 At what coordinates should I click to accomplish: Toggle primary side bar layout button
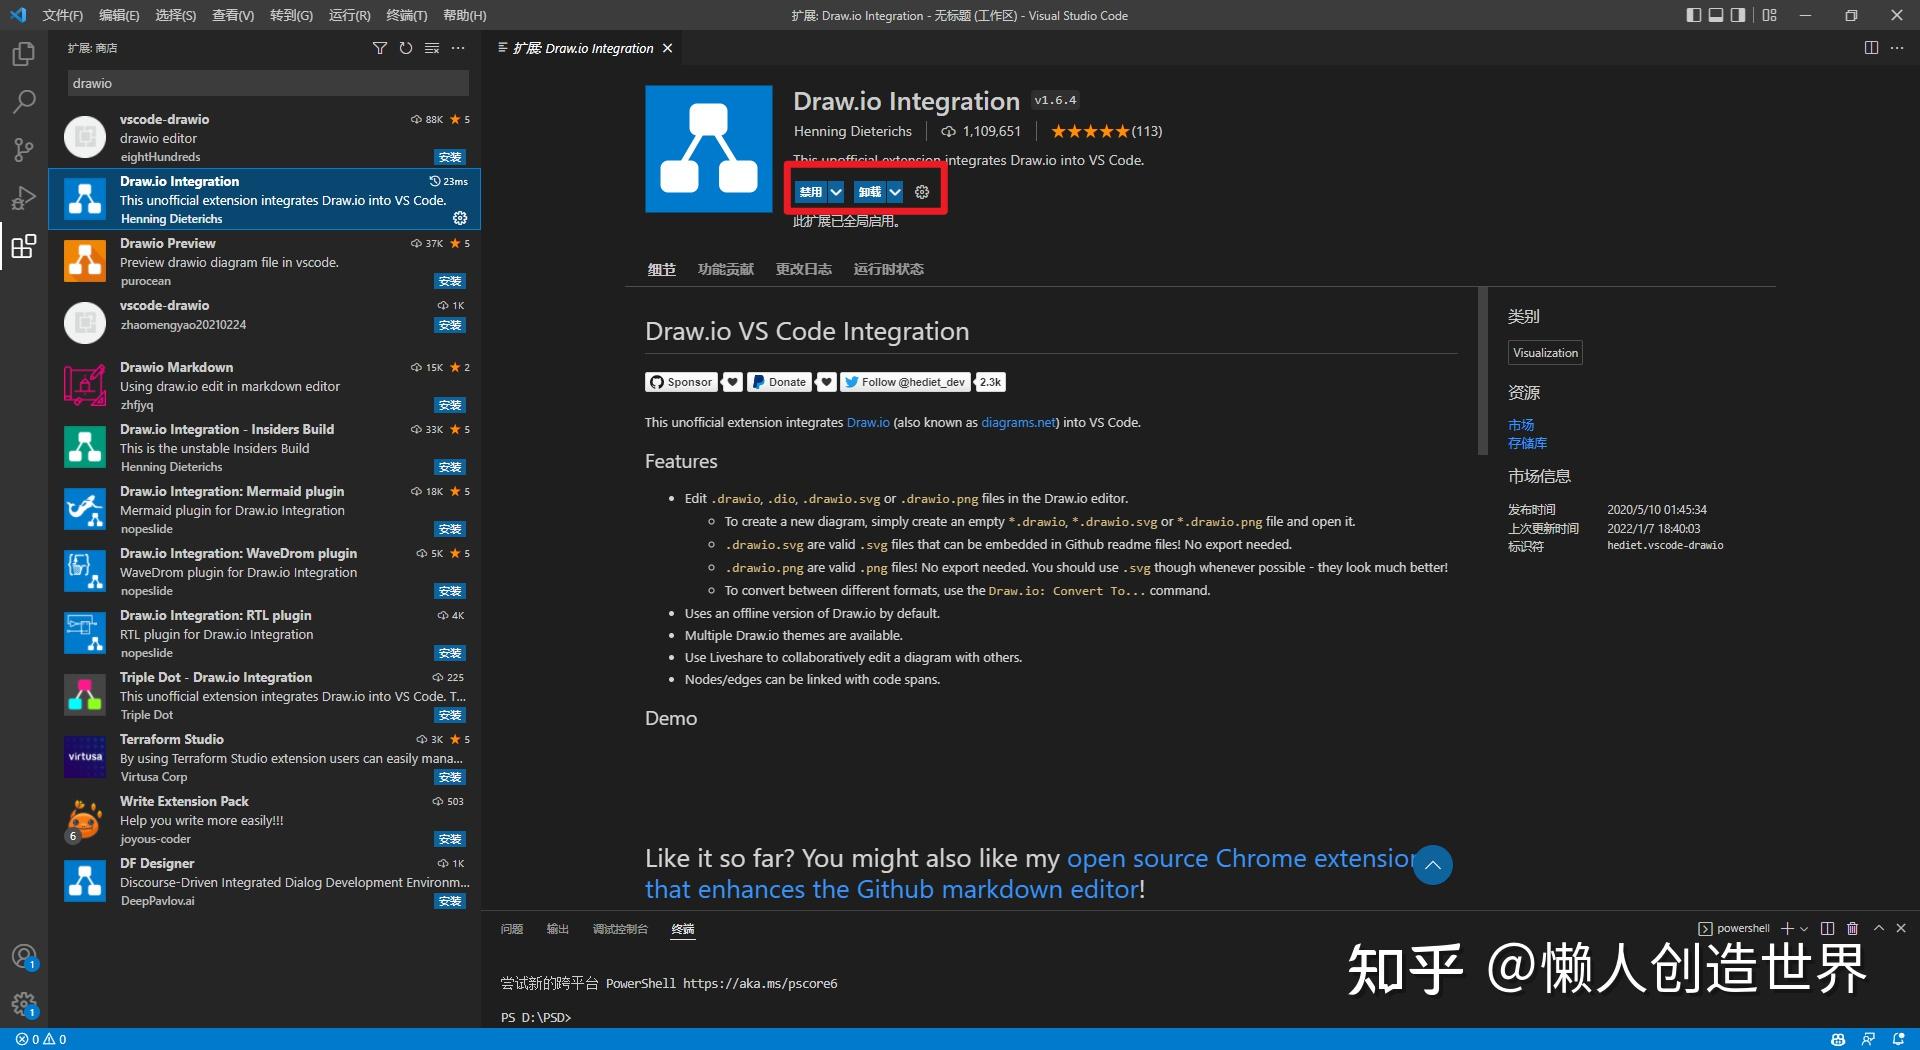click(1693, 15)
